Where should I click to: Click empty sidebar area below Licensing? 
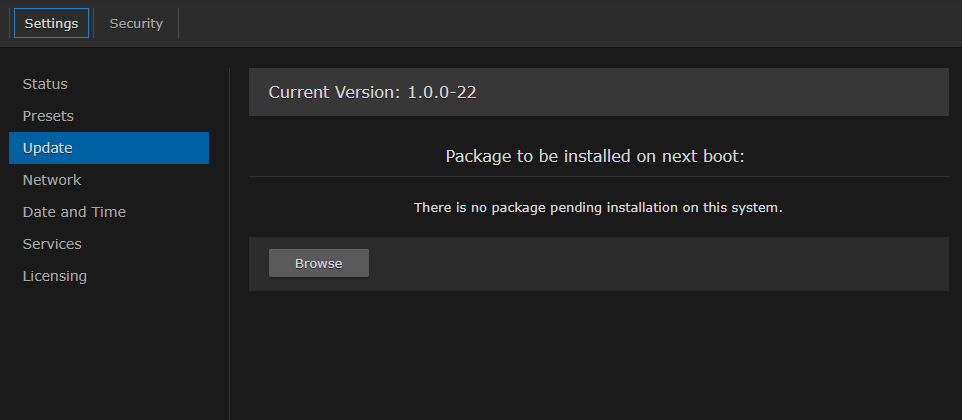pyautogui.click(x=108, y=350)
